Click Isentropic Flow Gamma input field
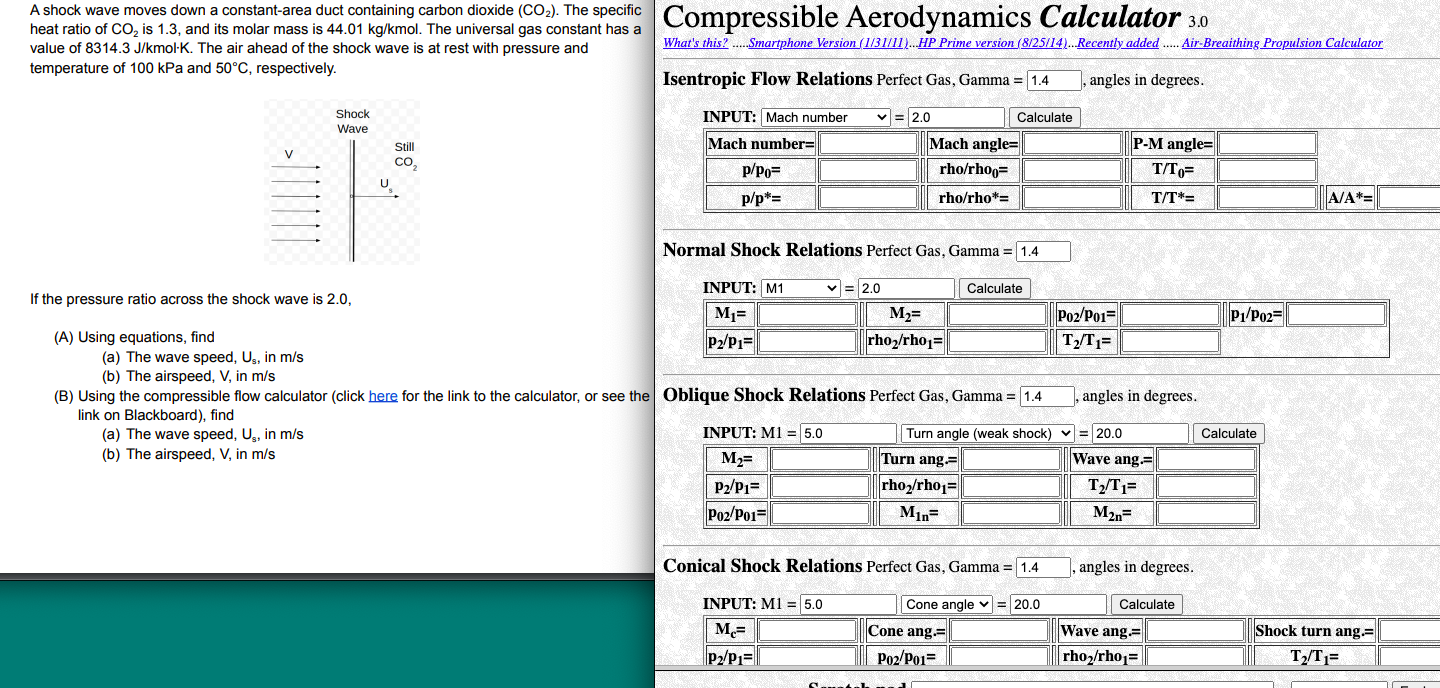Image resolution: width=1440 pixels, height=688 pixels. pos(1054,81)
